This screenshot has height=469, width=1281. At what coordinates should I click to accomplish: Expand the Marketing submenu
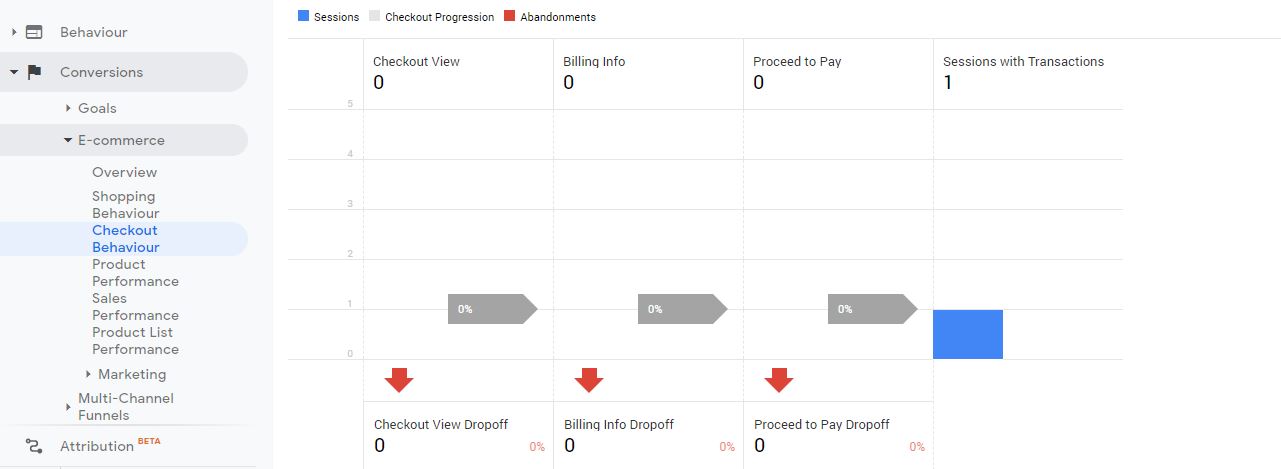pyautogui.click(x=88, y=374)
